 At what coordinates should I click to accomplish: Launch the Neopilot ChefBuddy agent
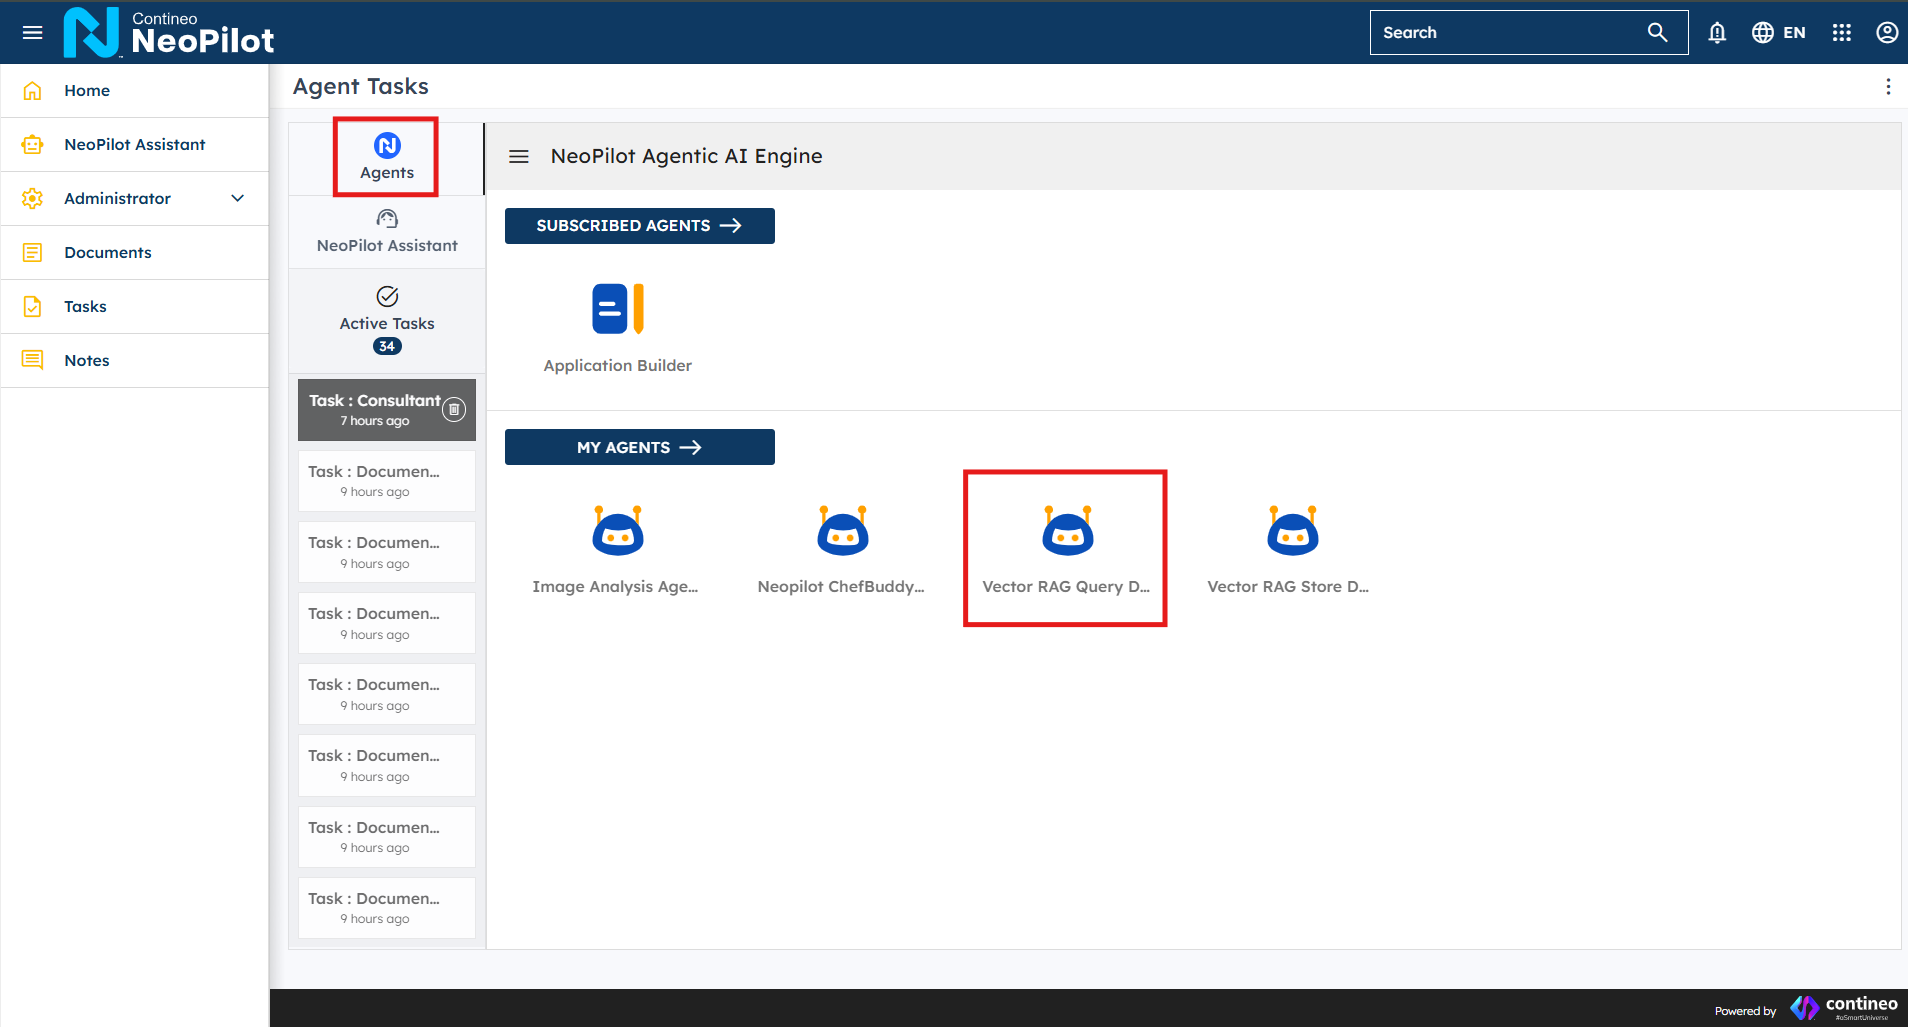[842, 532]
